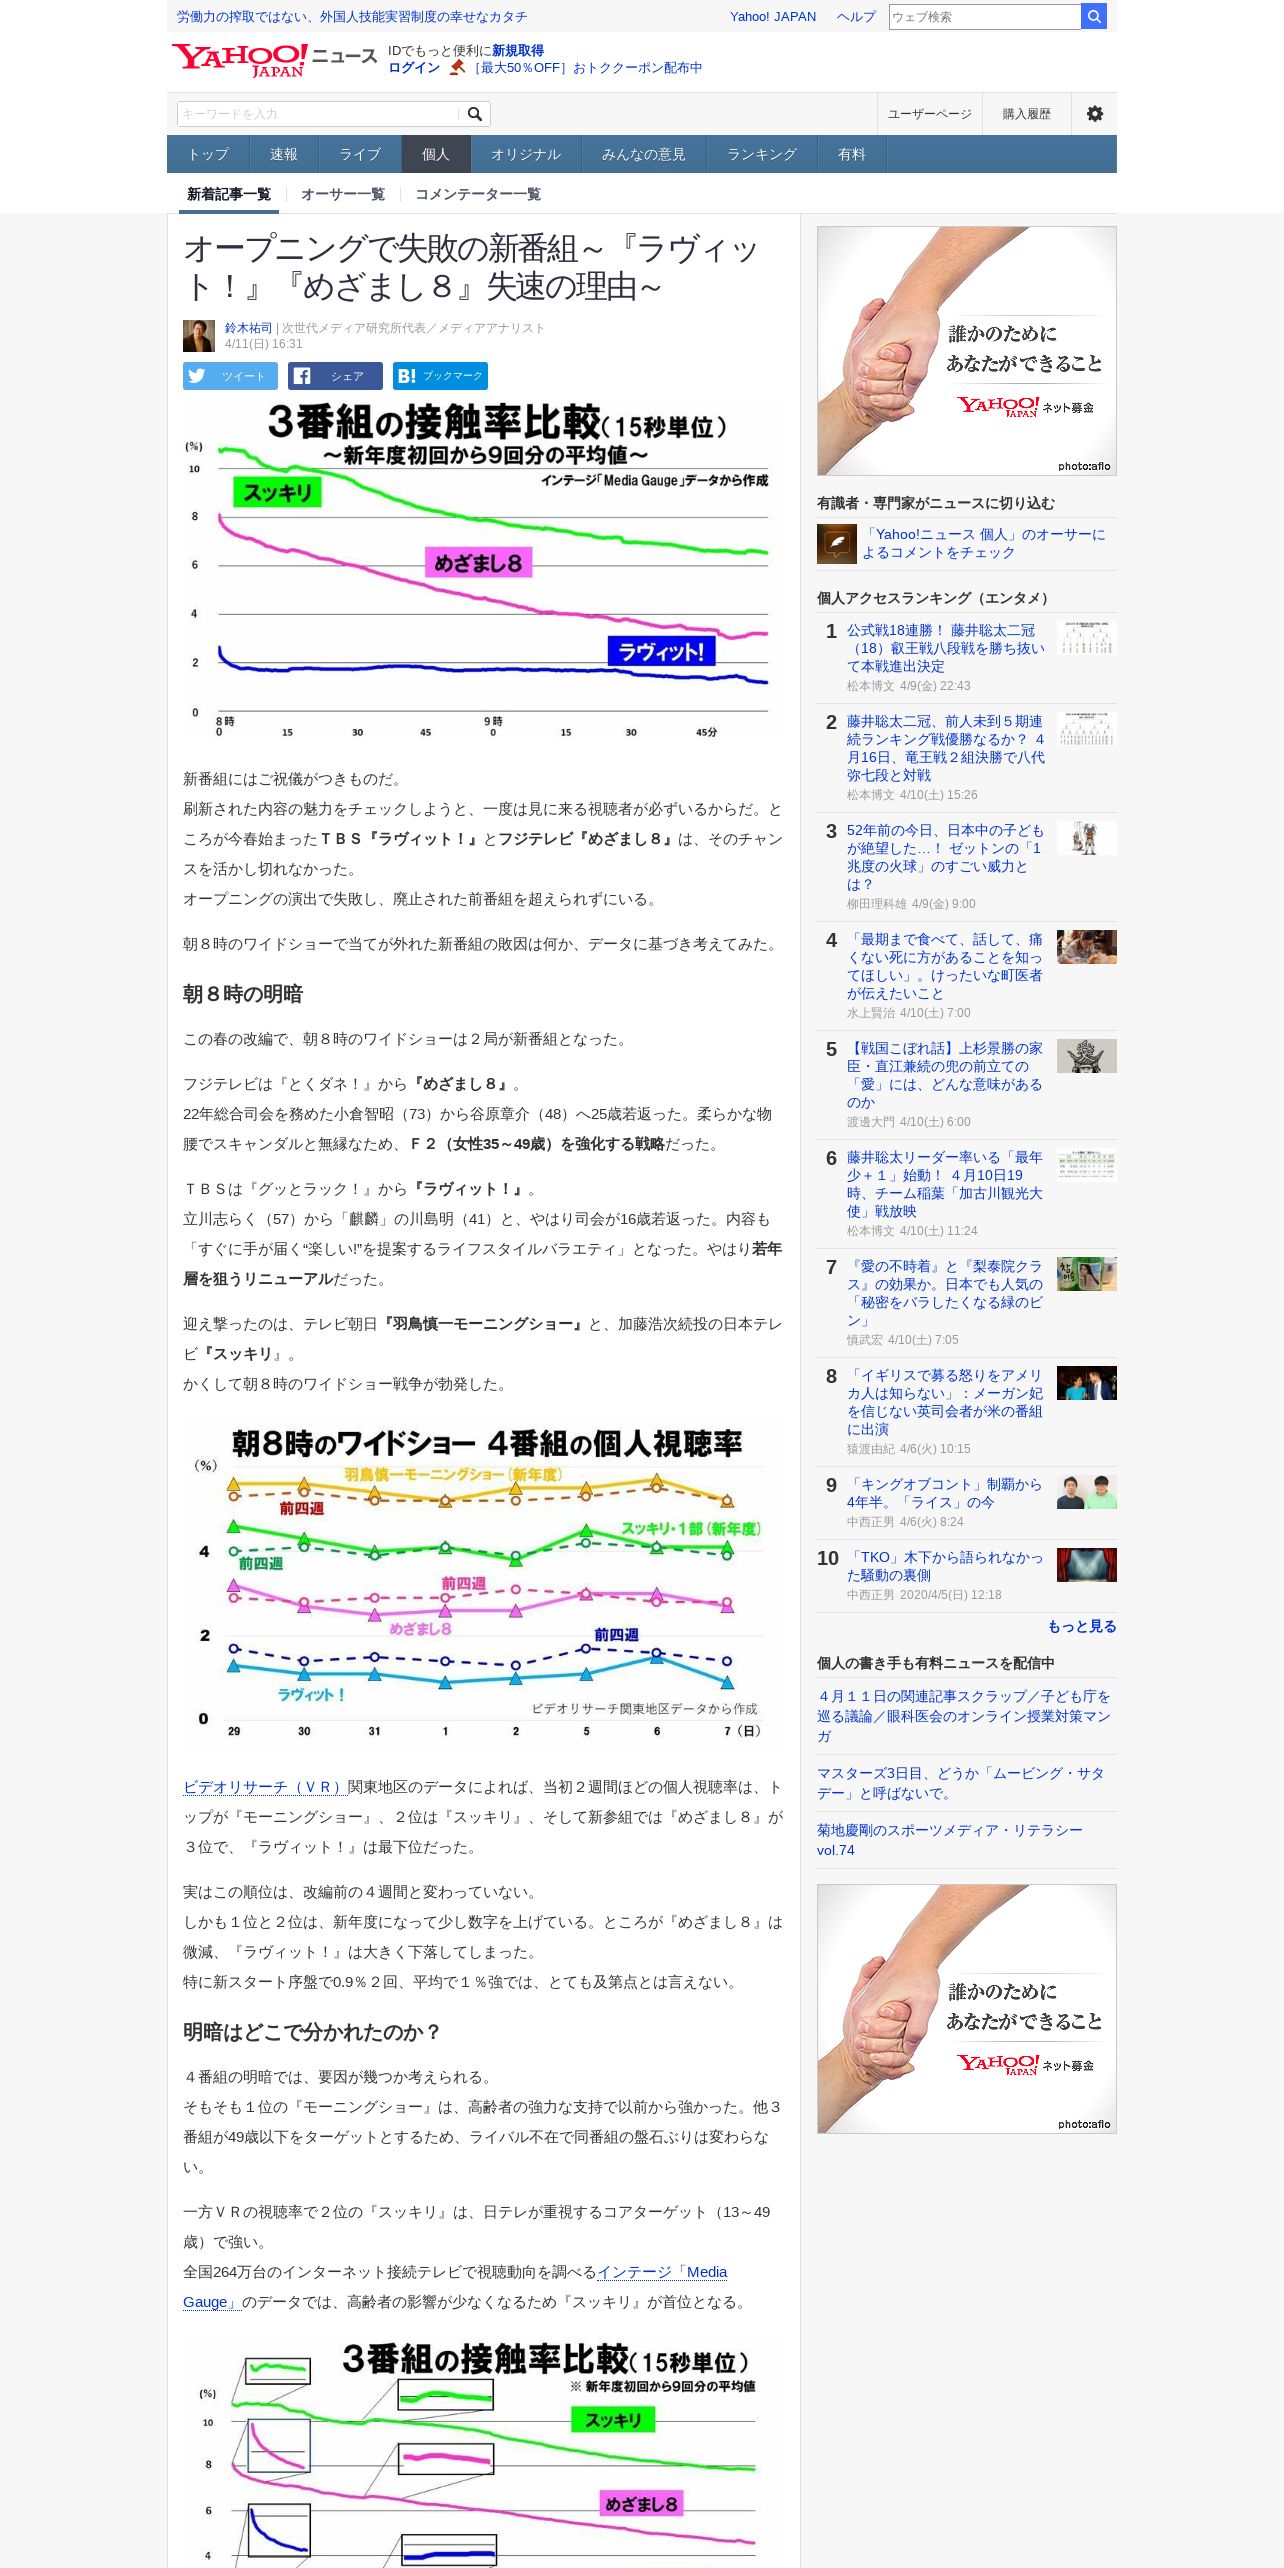Click the top banner 外国人技能実習制度 link

pos(352,17)
